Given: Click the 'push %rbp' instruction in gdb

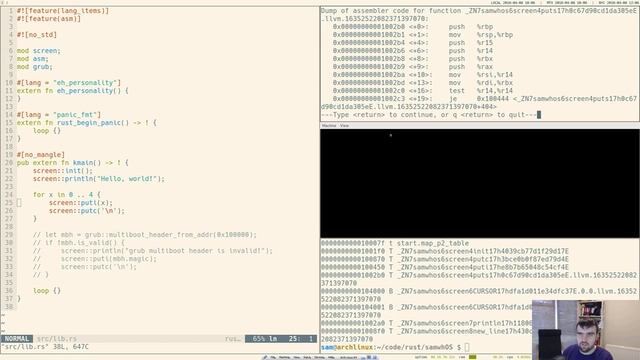Looking at the screenshot, I should pyautogui.click(x=413, y=27).
